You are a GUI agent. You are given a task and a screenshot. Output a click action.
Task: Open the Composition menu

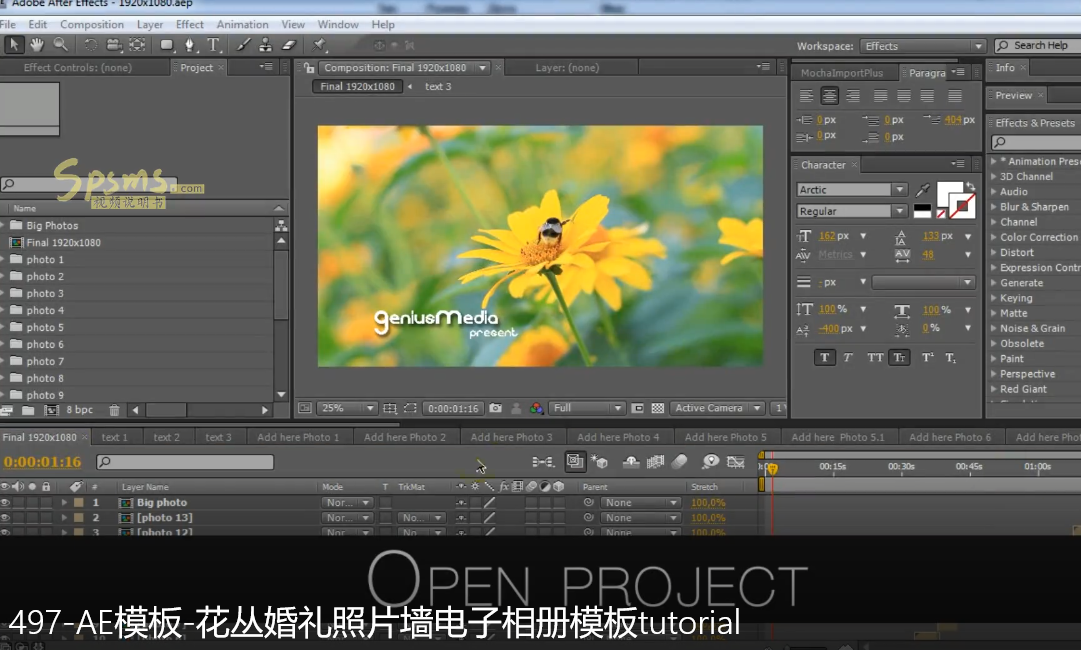92,24
